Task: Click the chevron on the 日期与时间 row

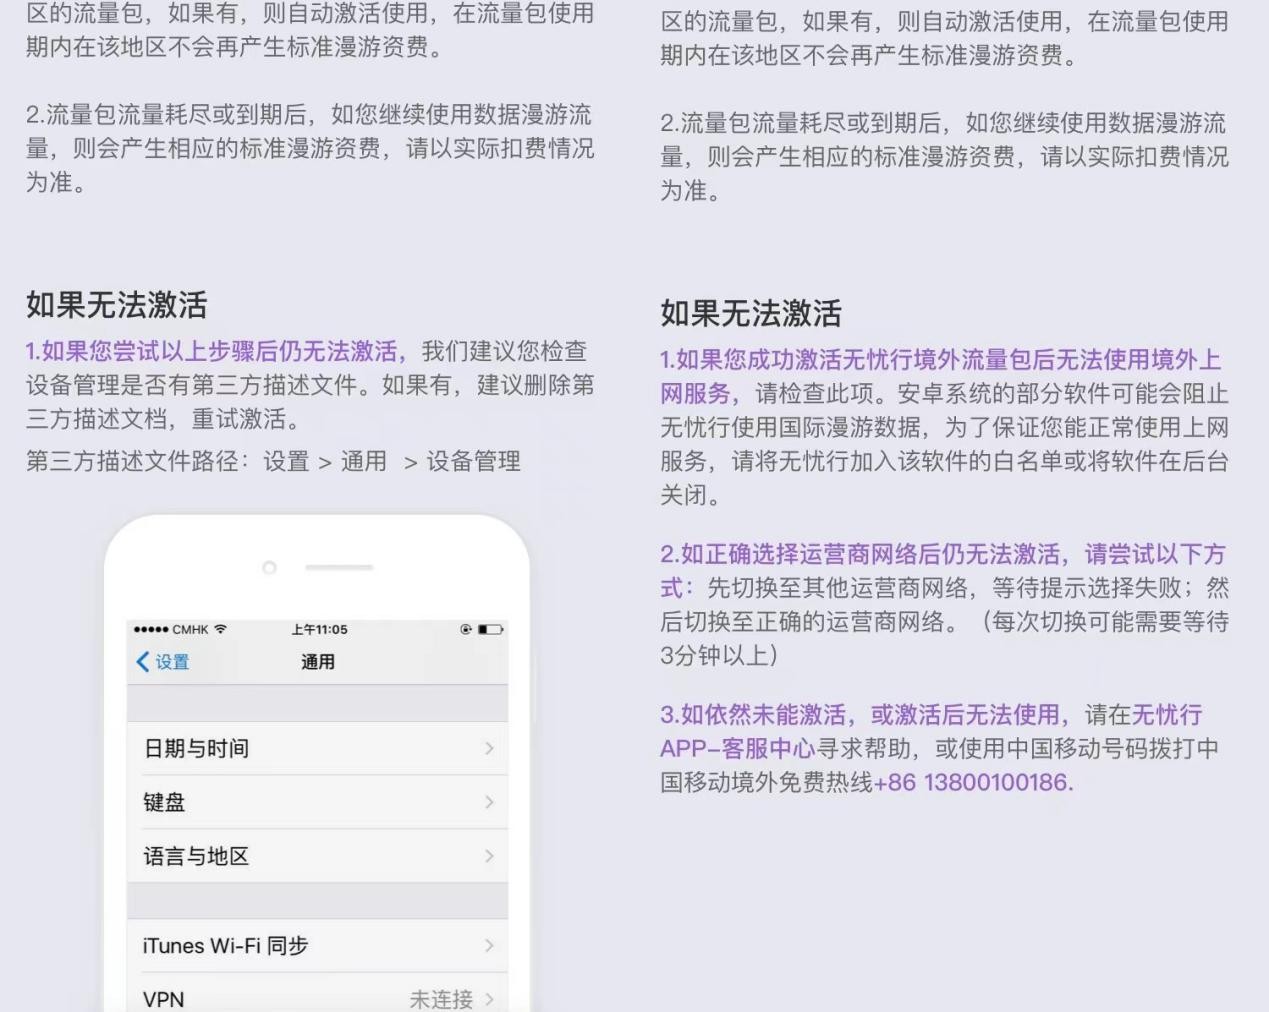Action: 489,748
